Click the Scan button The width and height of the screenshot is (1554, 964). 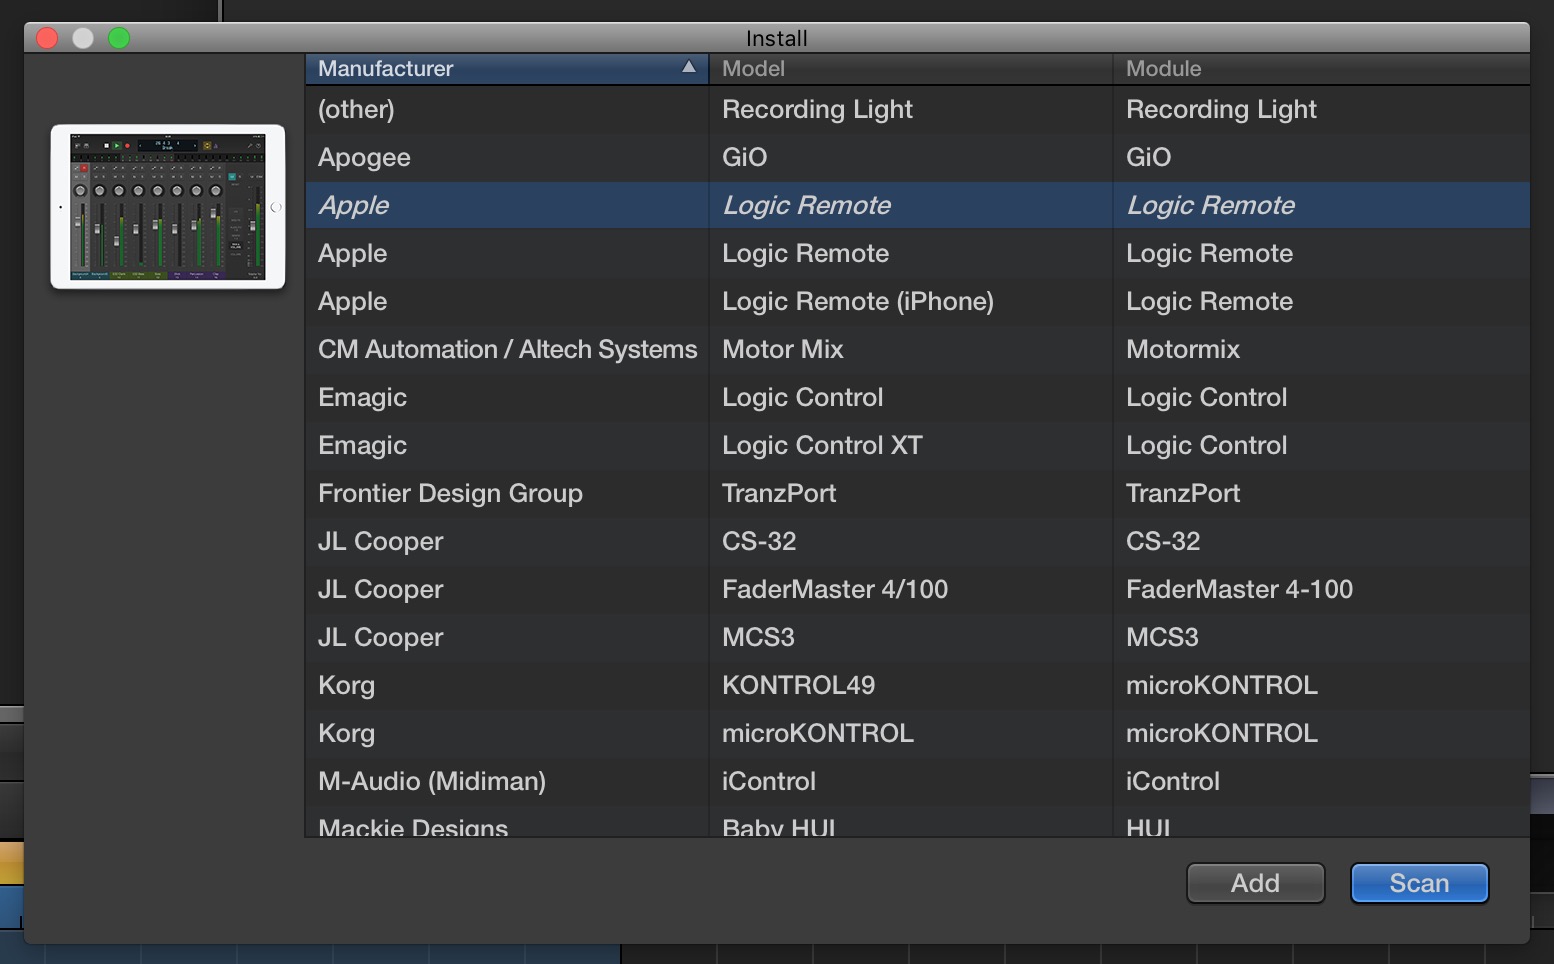click(1419, 883)
